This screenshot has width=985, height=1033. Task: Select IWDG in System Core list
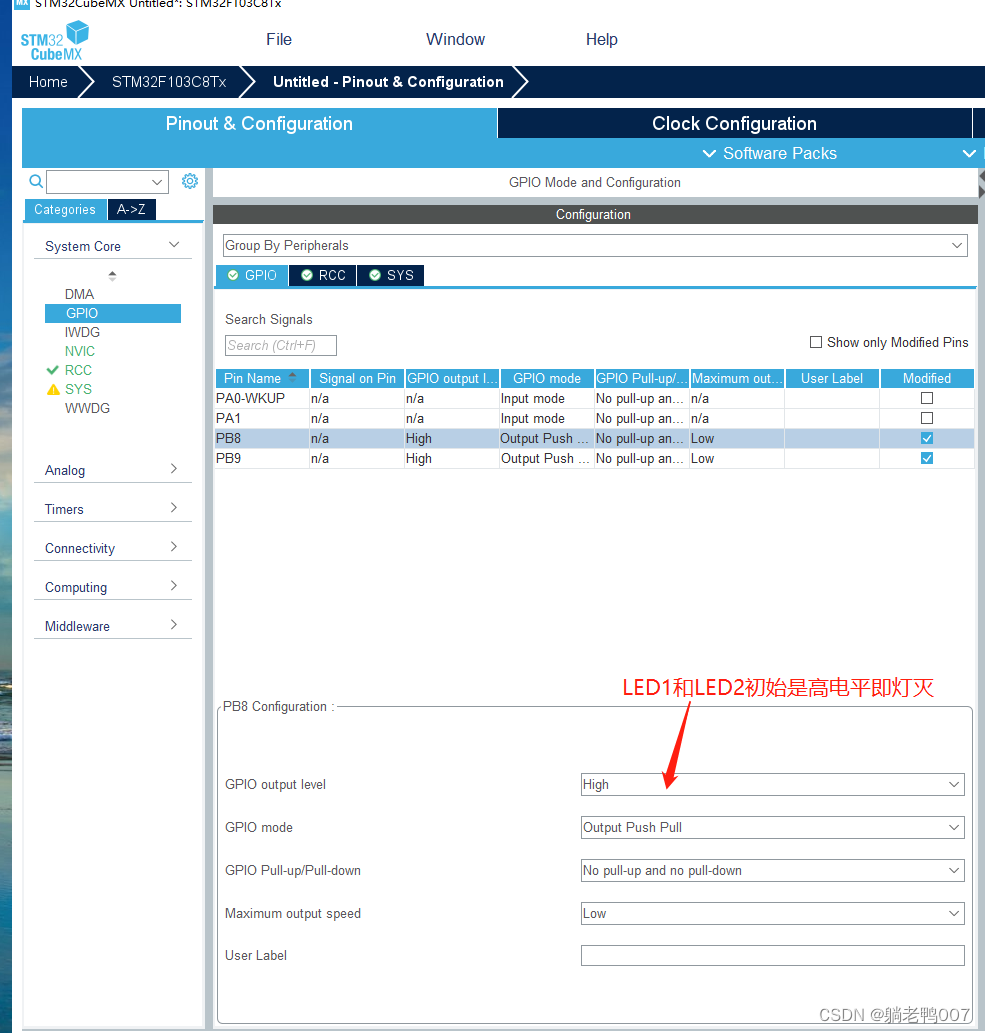pyautogui.click(x=82, y=332)
